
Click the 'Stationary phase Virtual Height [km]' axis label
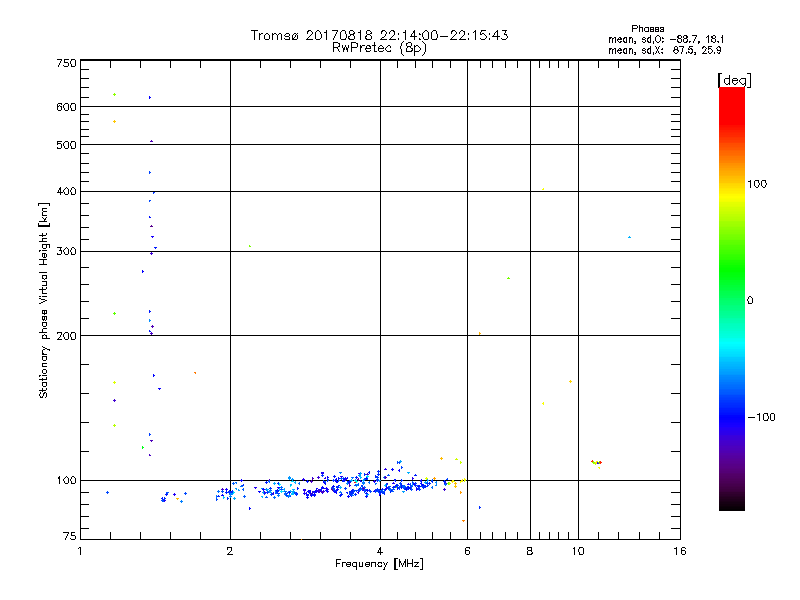tap(44, 300)
